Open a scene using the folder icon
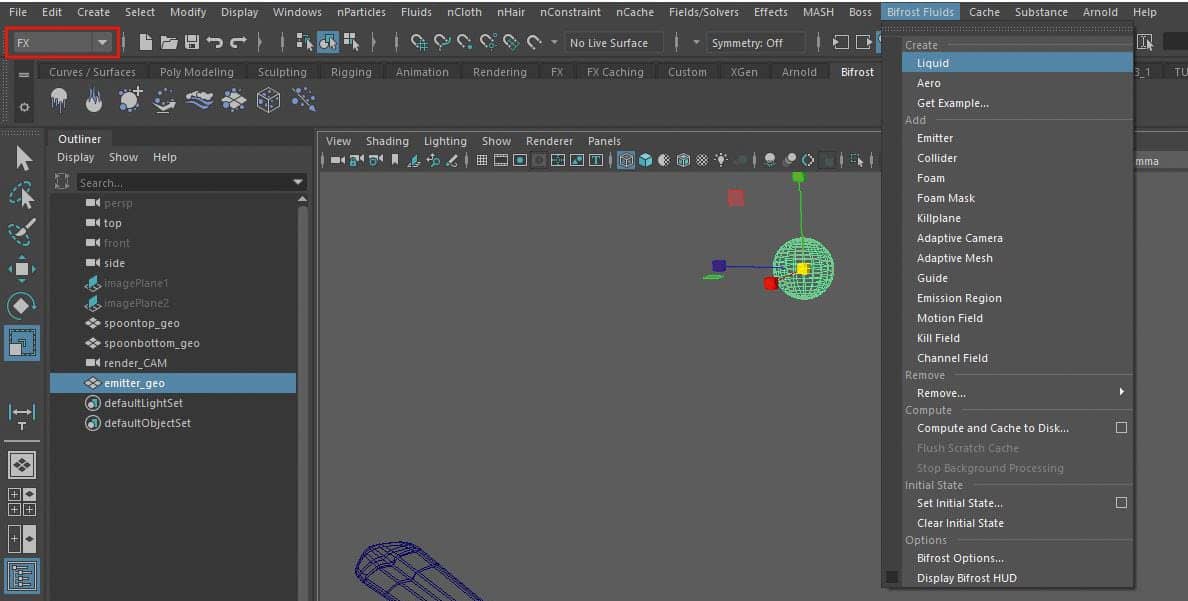 tap(169, 42)
